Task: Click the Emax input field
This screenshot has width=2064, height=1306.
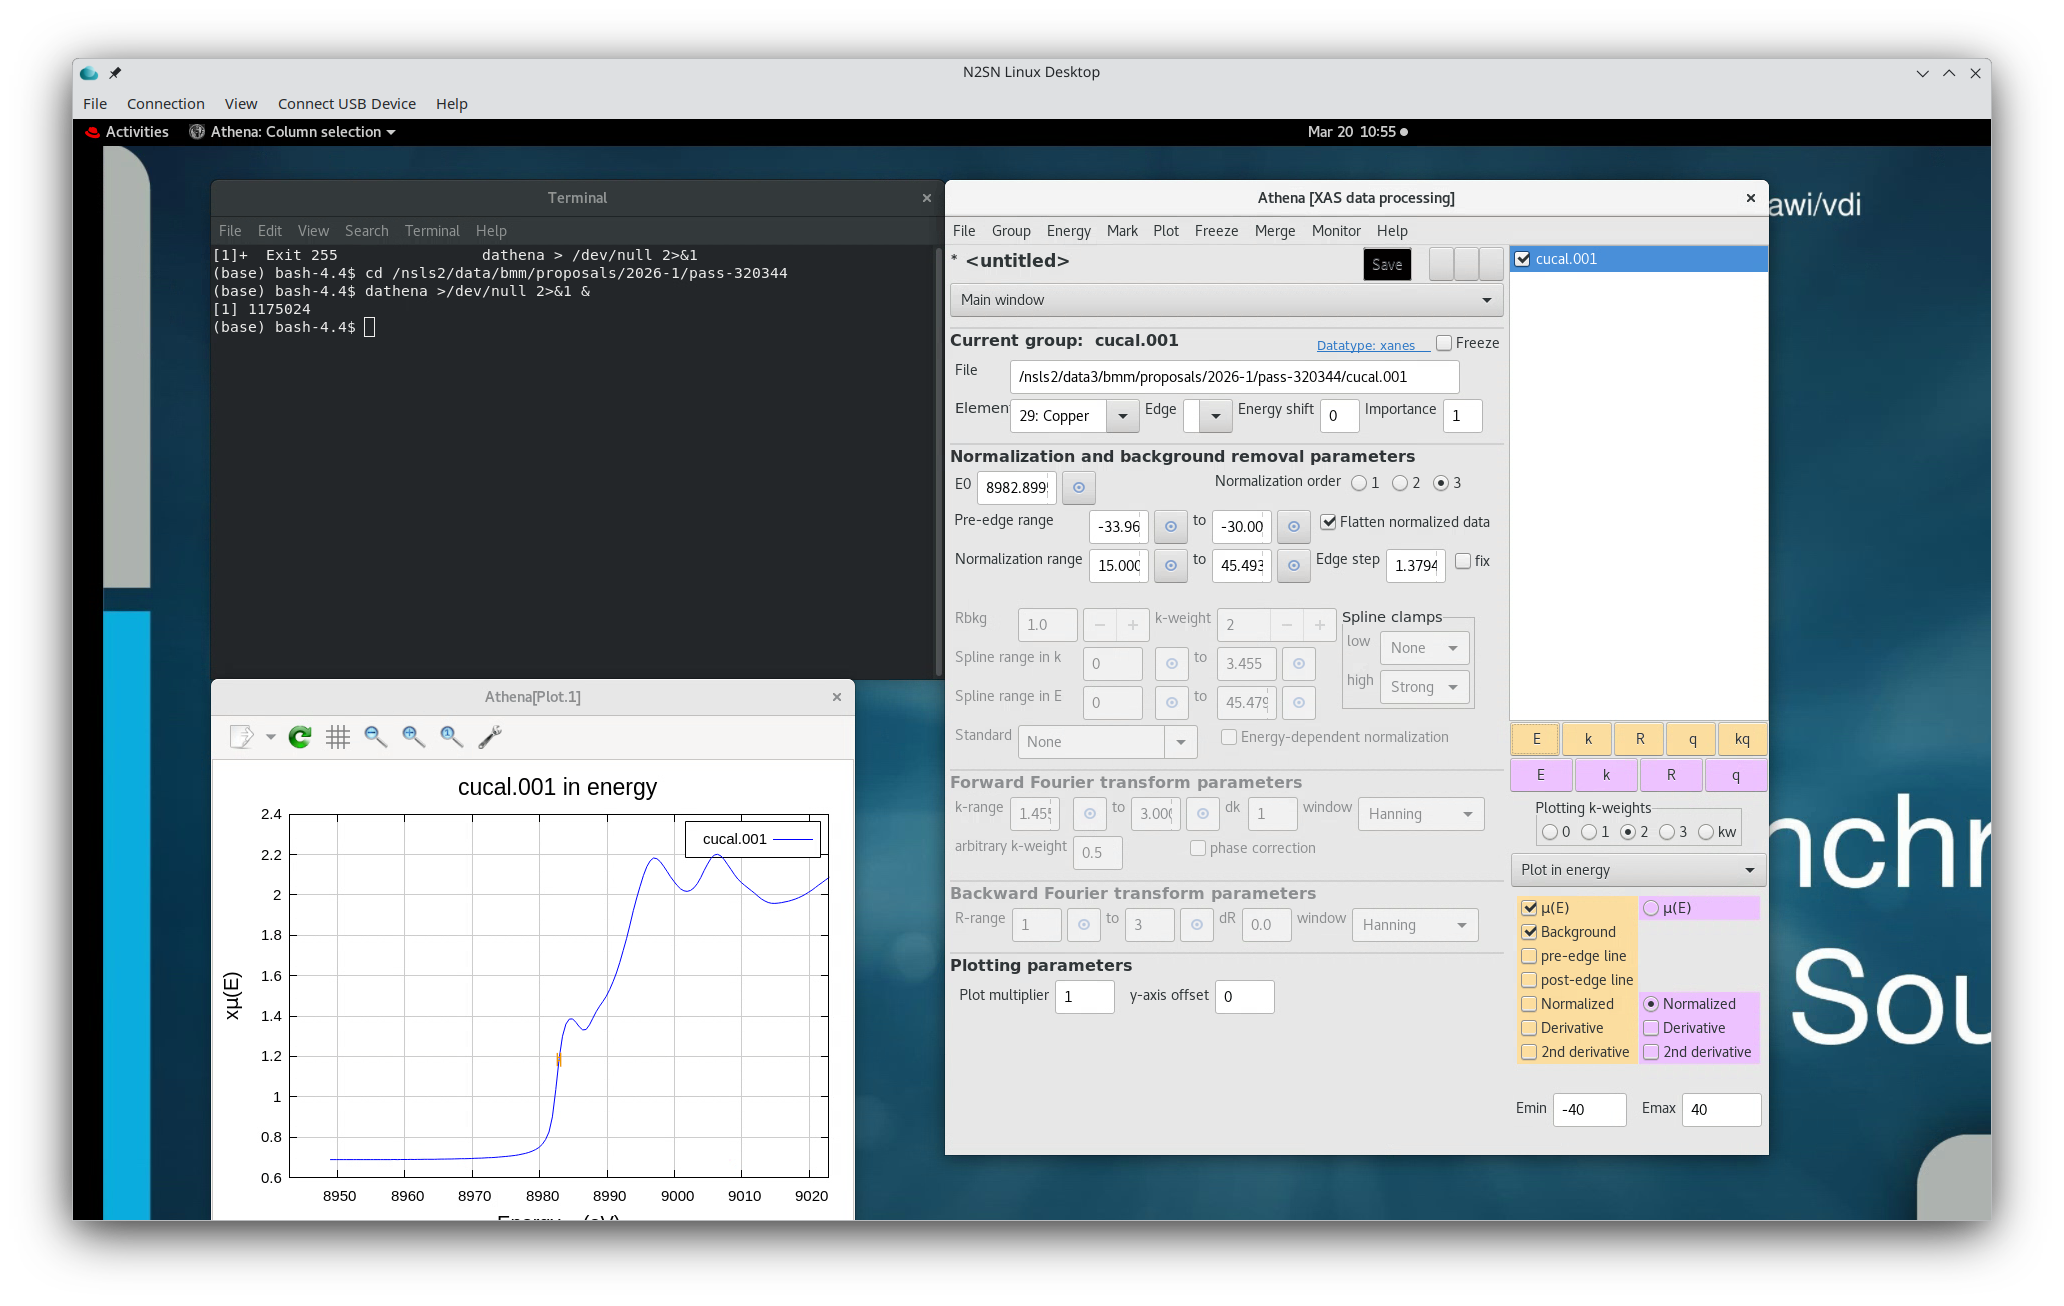Action: pyautogui.click(x=1720, y=1109)
